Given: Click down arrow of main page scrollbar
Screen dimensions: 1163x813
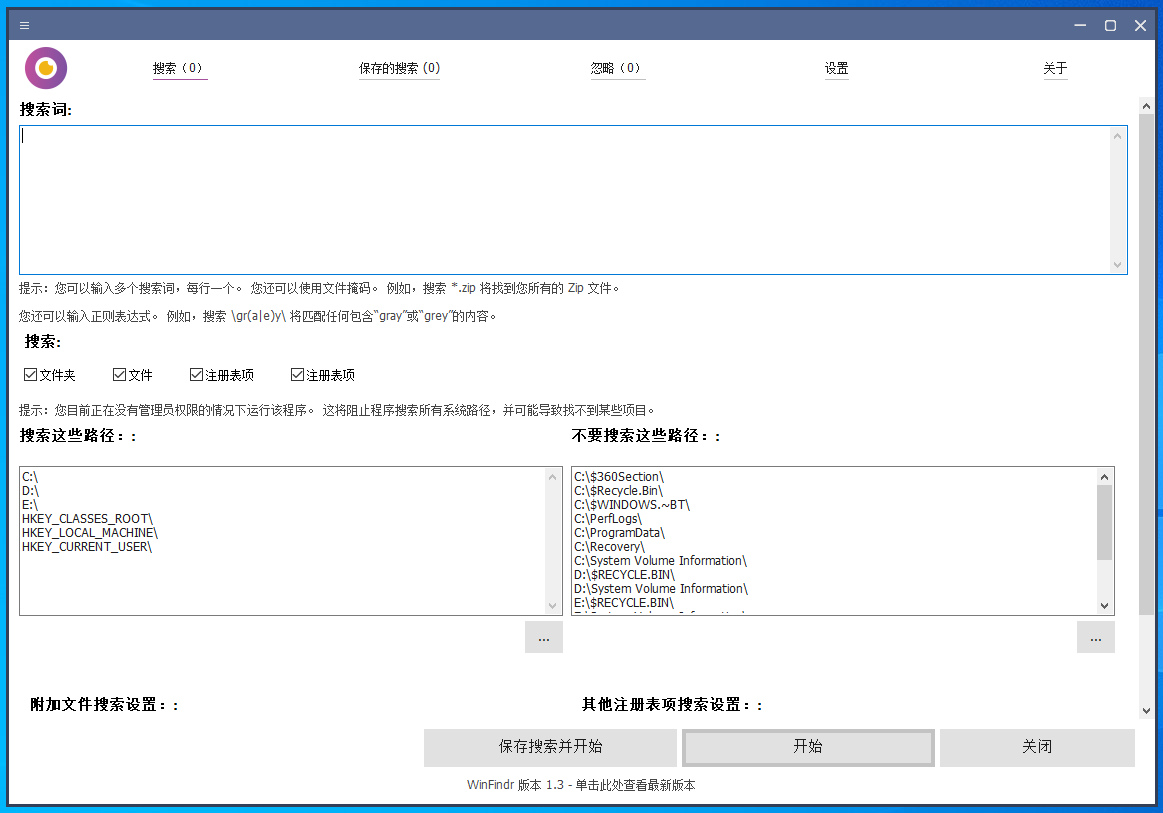Looking at the screenshot, I should [1146, 710].
